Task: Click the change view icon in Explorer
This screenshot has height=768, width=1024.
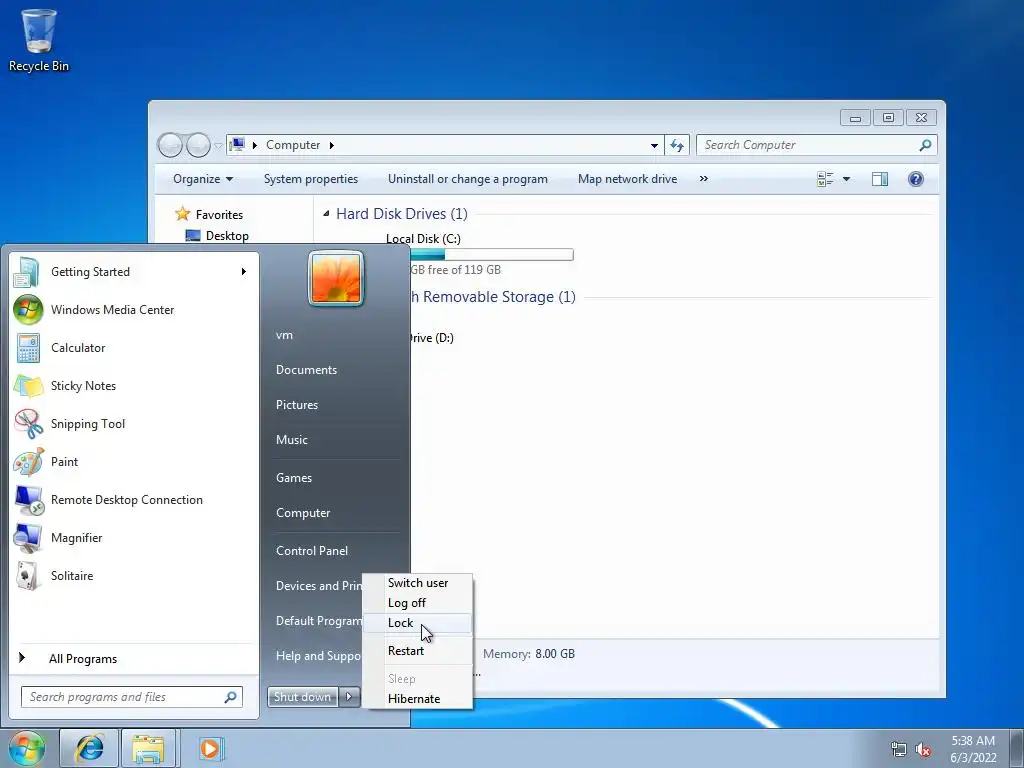Action: click(x=825, y=179)
